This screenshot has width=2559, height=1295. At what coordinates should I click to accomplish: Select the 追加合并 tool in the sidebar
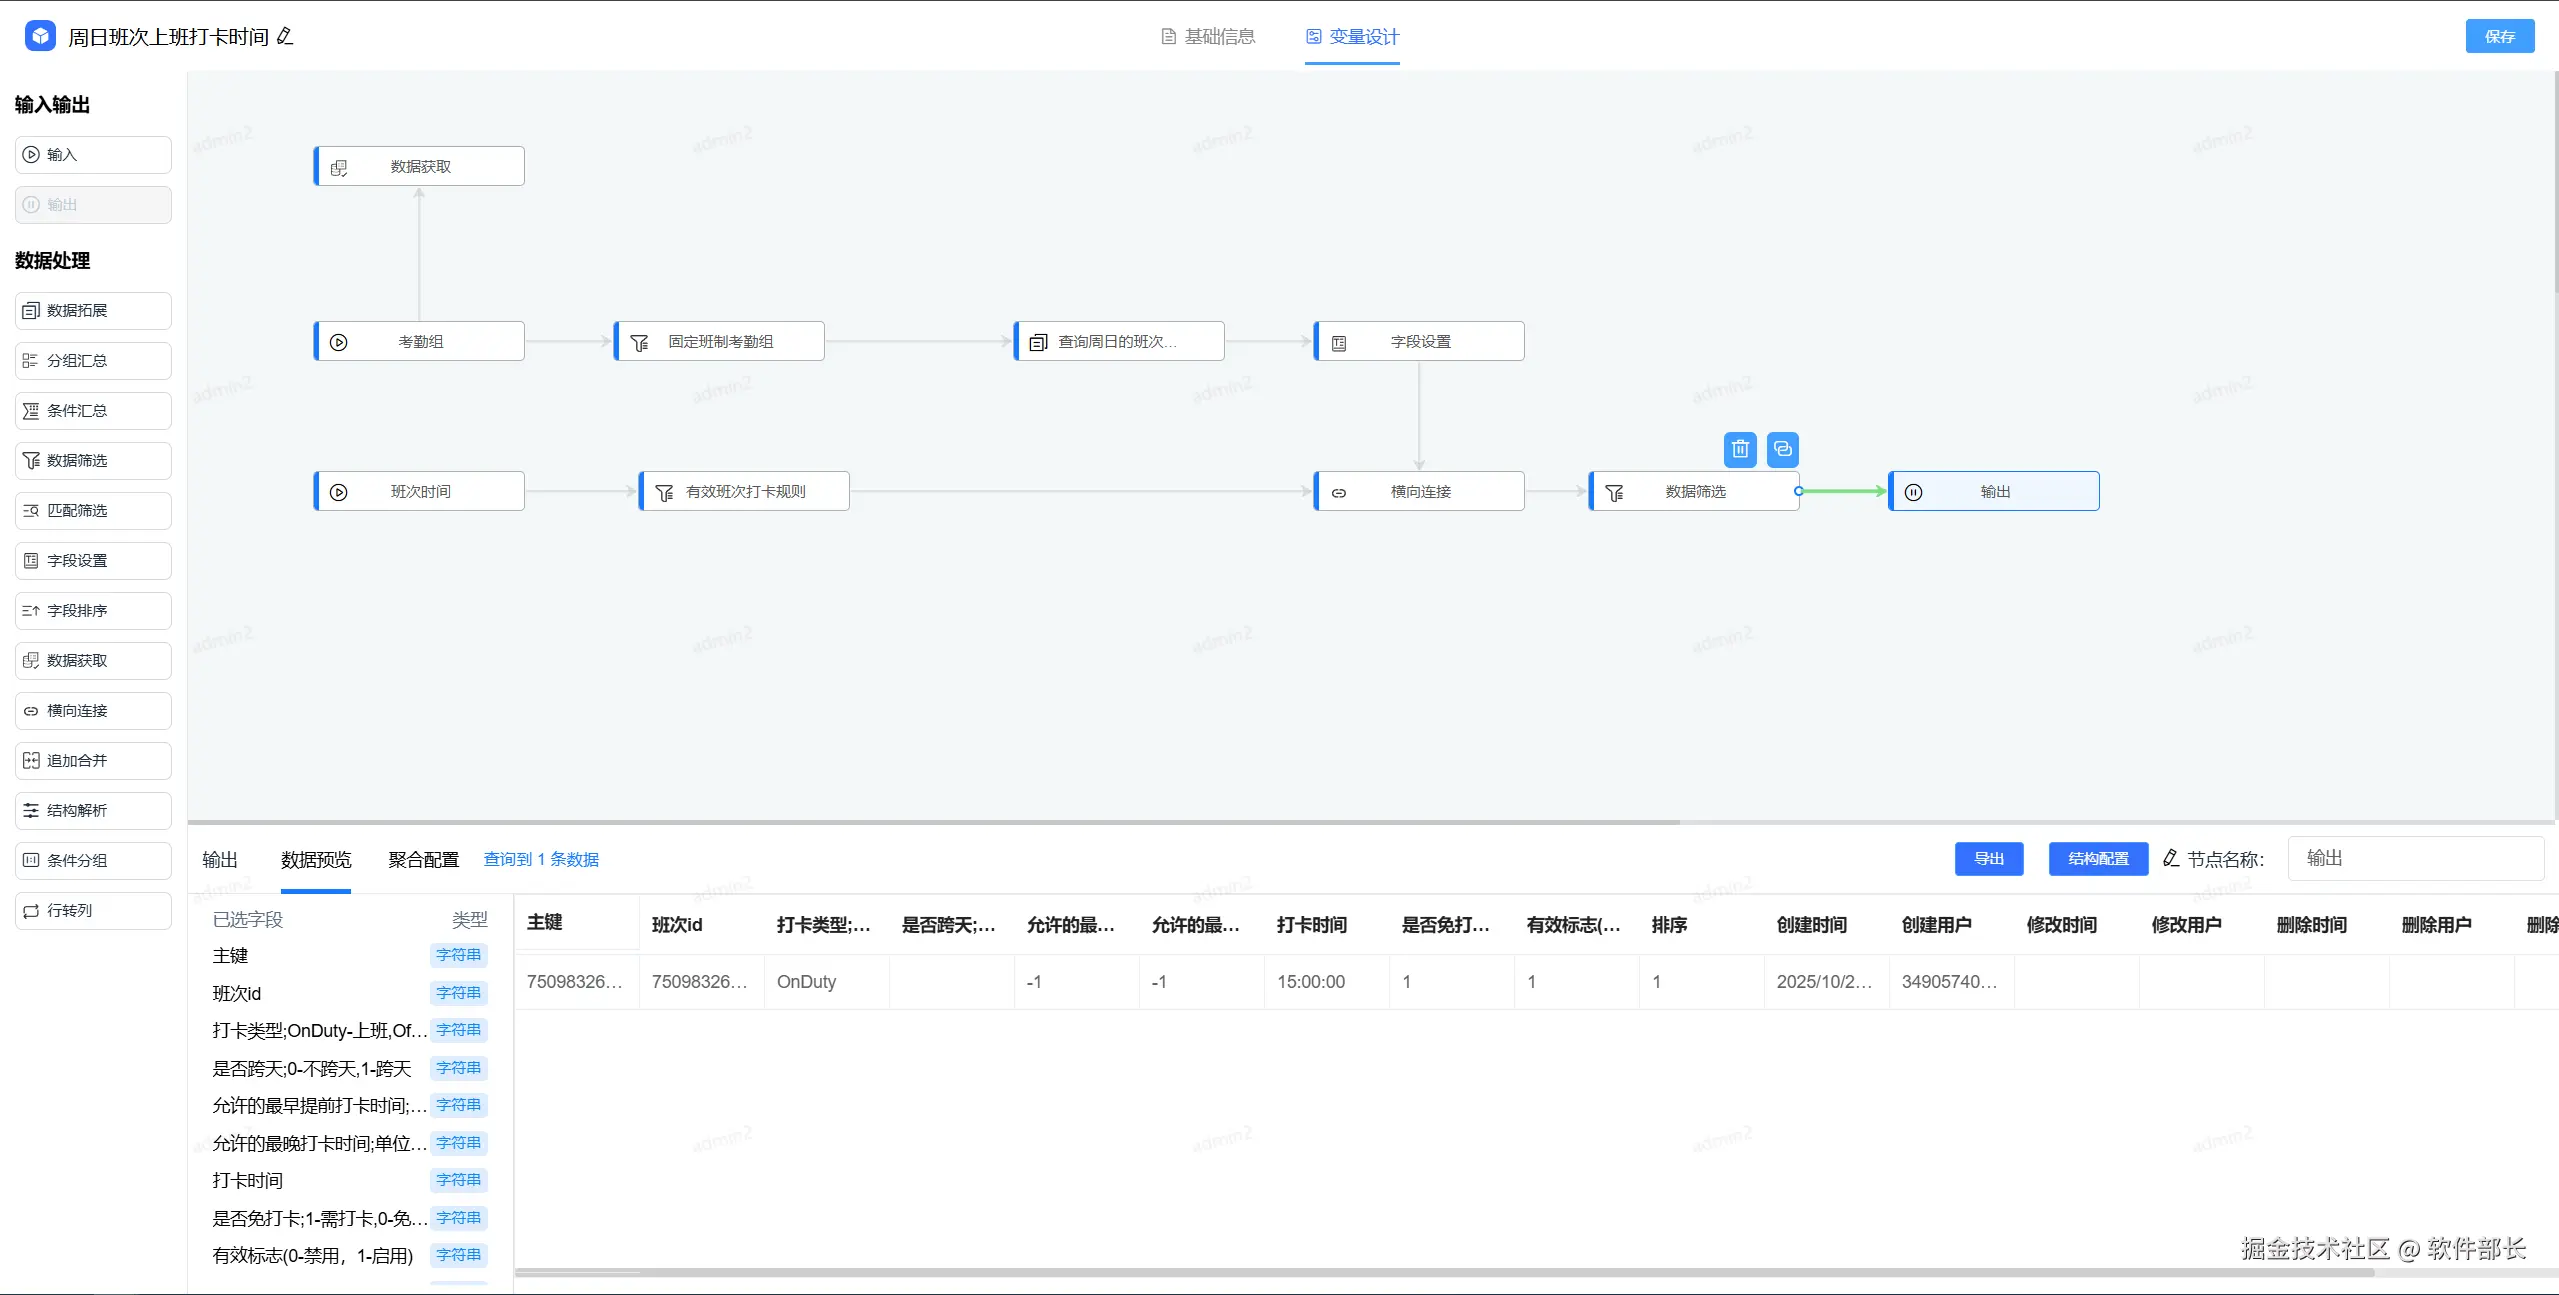(x=93, y=761)
